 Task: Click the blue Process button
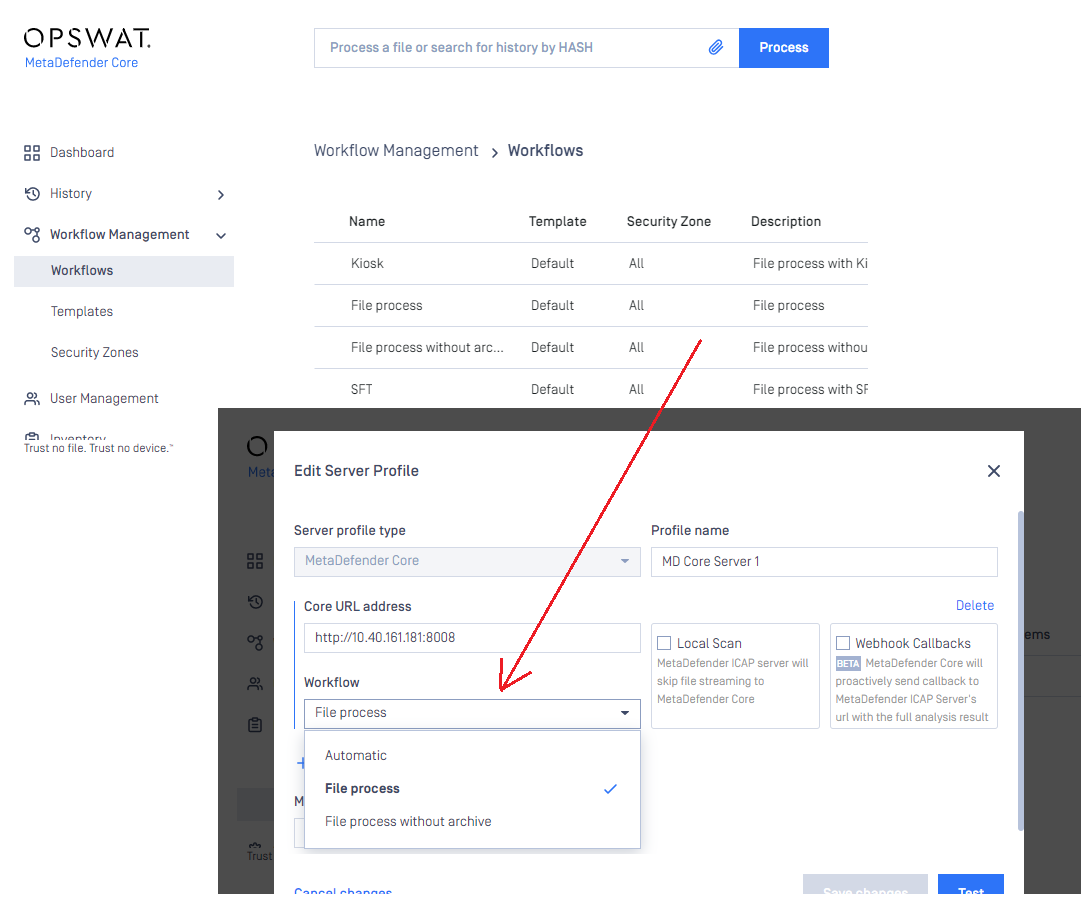784,48
